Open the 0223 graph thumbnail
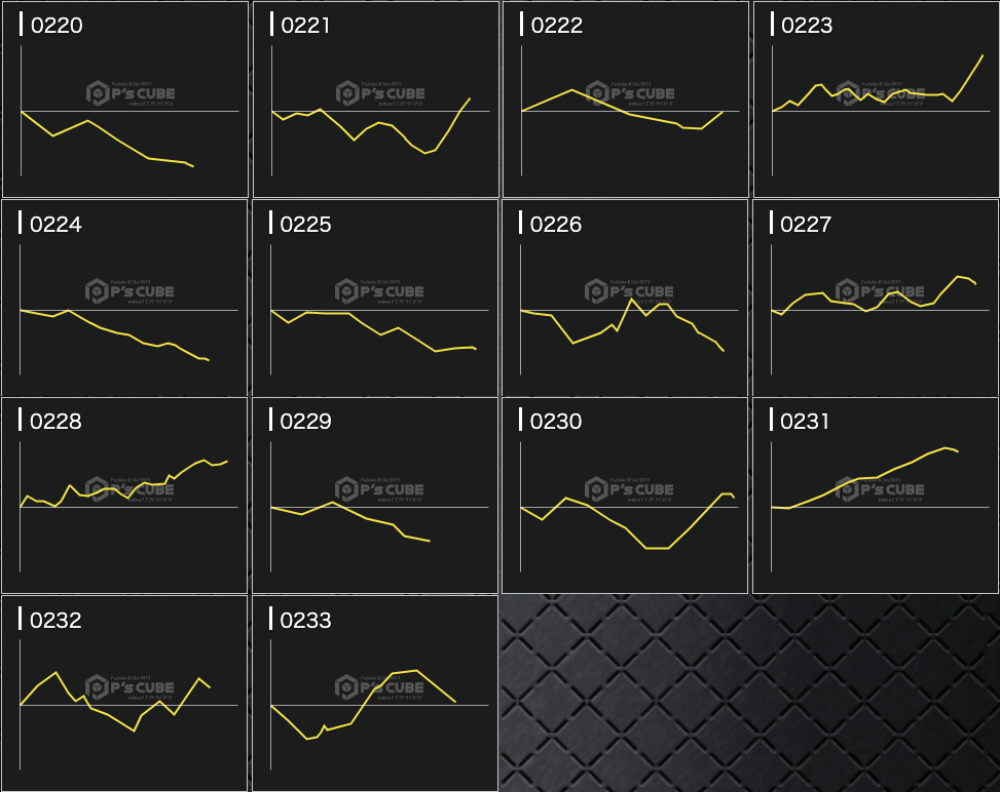The image size is (1000, 792). (875, 100)
